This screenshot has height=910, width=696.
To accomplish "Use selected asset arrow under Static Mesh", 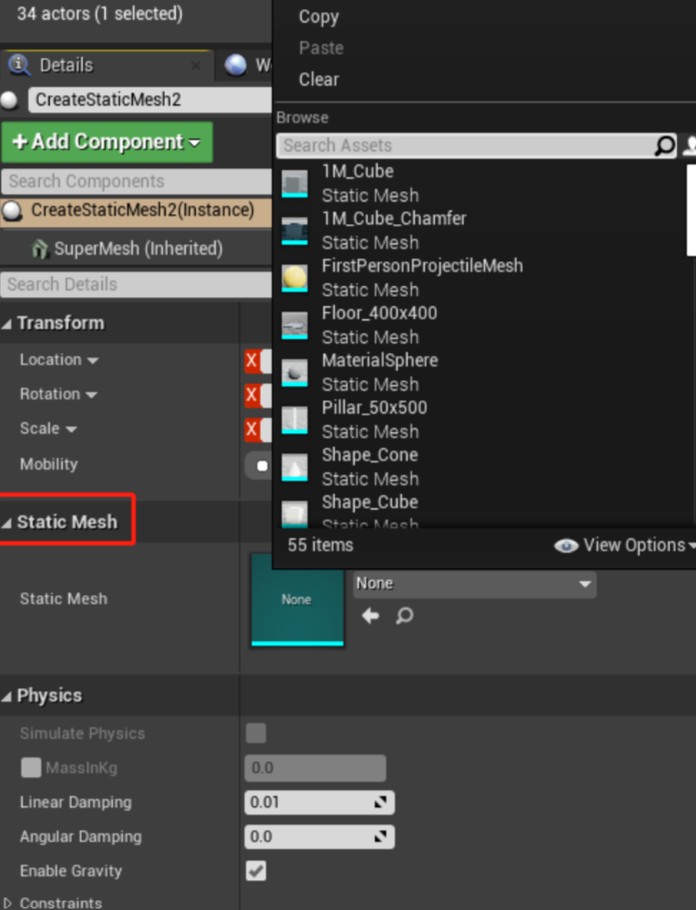I will click(370, 615).
